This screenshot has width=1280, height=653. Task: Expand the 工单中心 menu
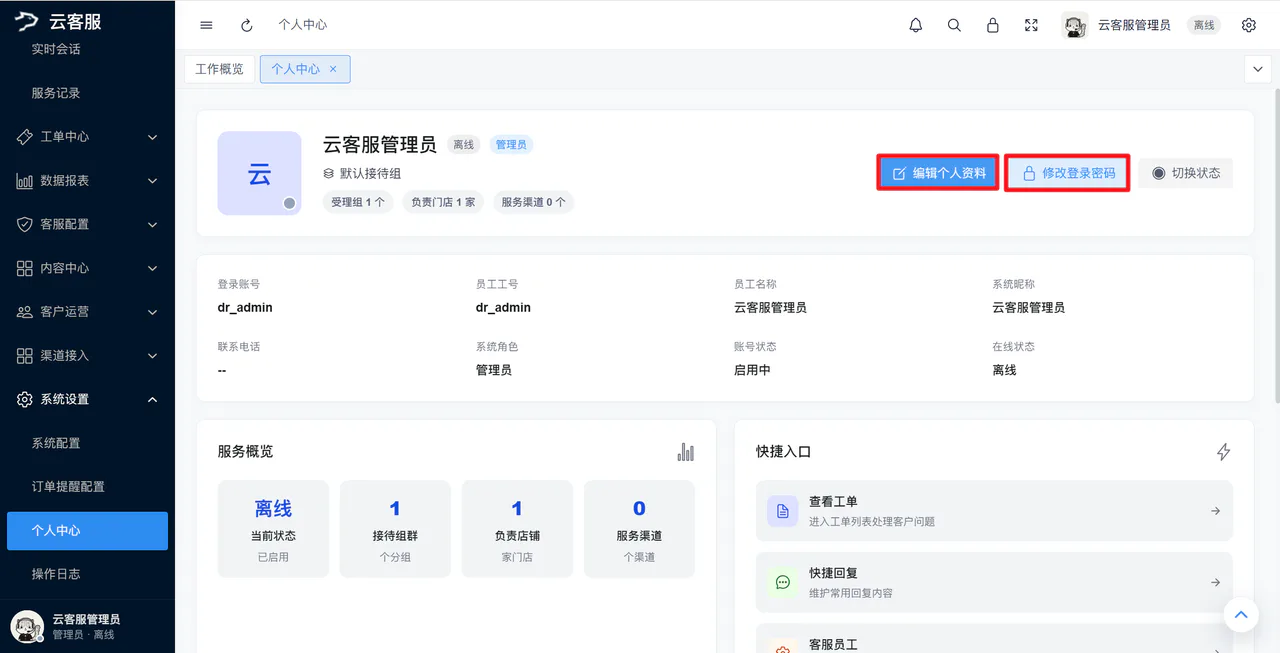pos(87,137)
